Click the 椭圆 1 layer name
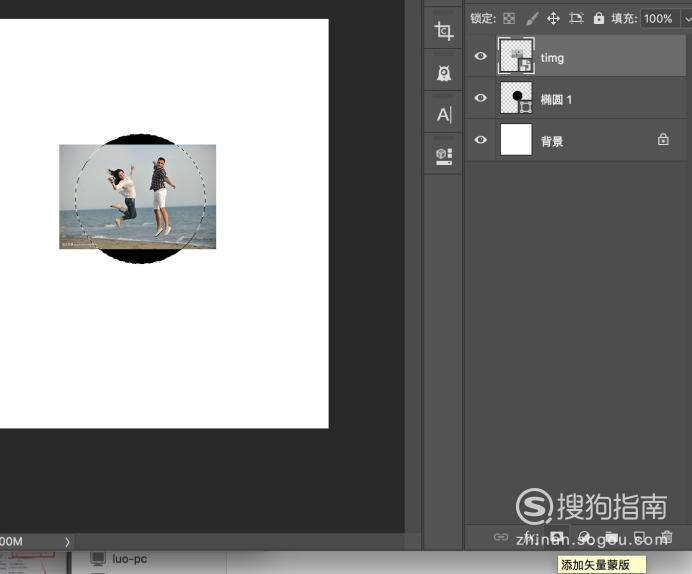 [556, 100]
